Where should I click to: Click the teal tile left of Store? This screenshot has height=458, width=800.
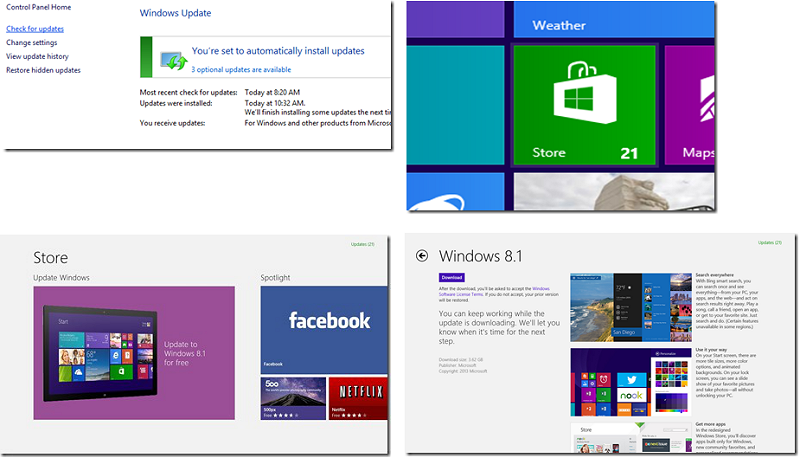[x=455, y=105]
